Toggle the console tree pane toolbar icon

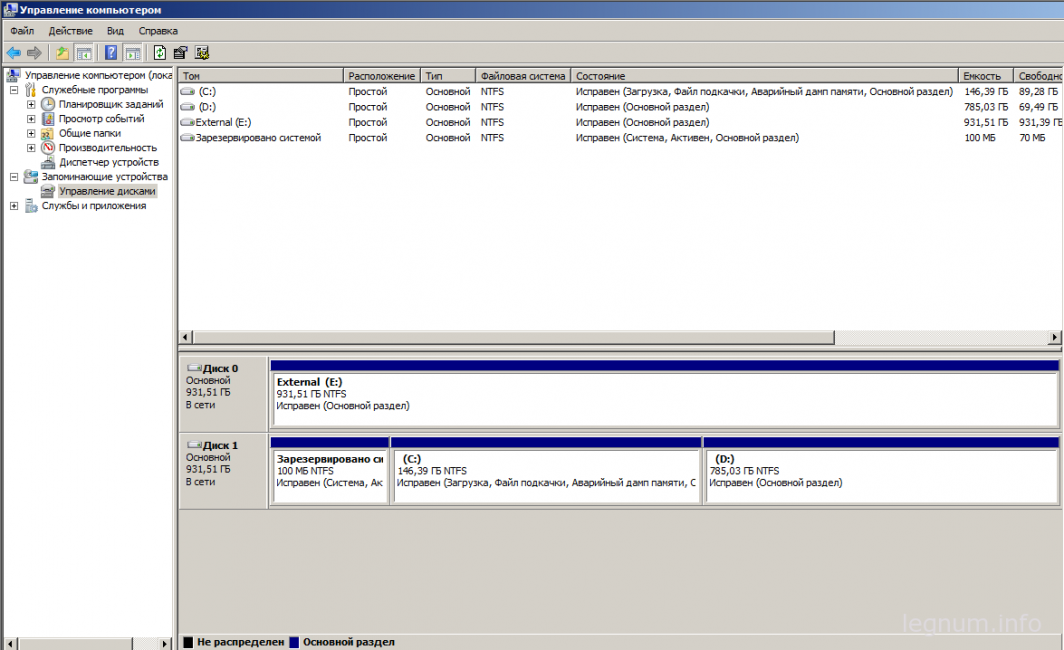(x=84, y=53)
